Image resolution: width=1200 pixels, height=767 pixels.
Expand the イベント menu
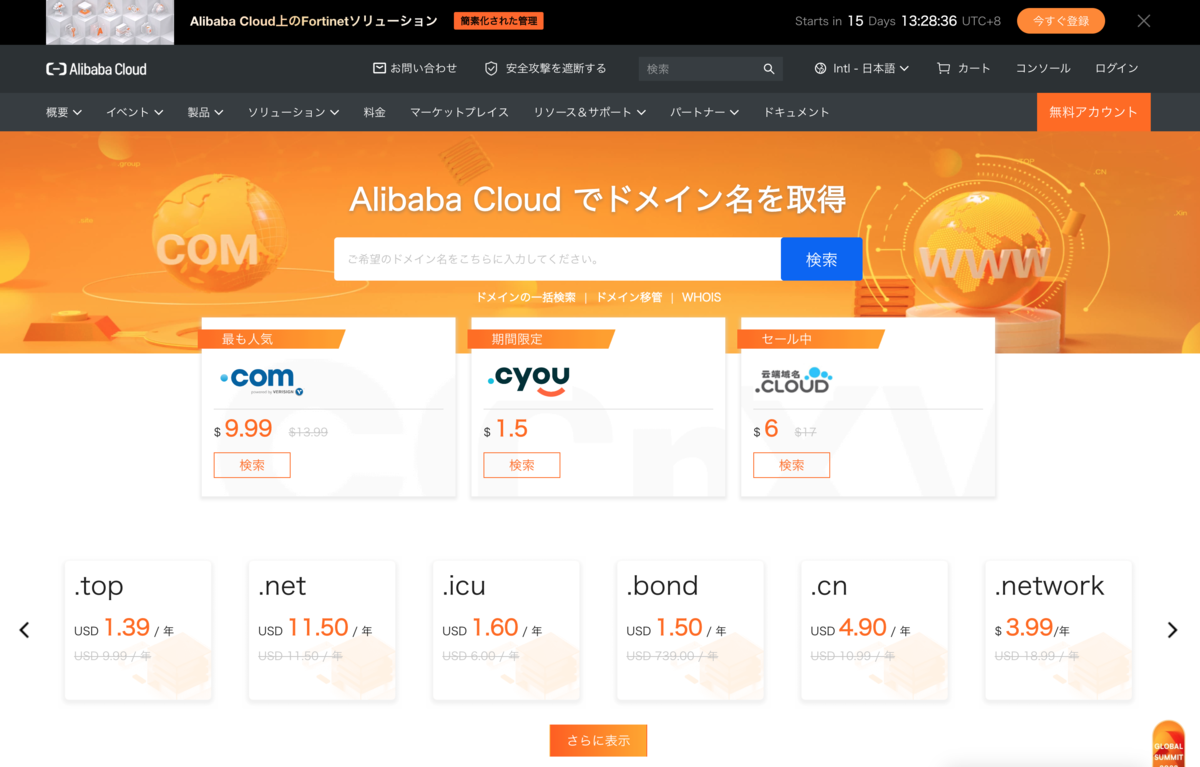(134, 112)
